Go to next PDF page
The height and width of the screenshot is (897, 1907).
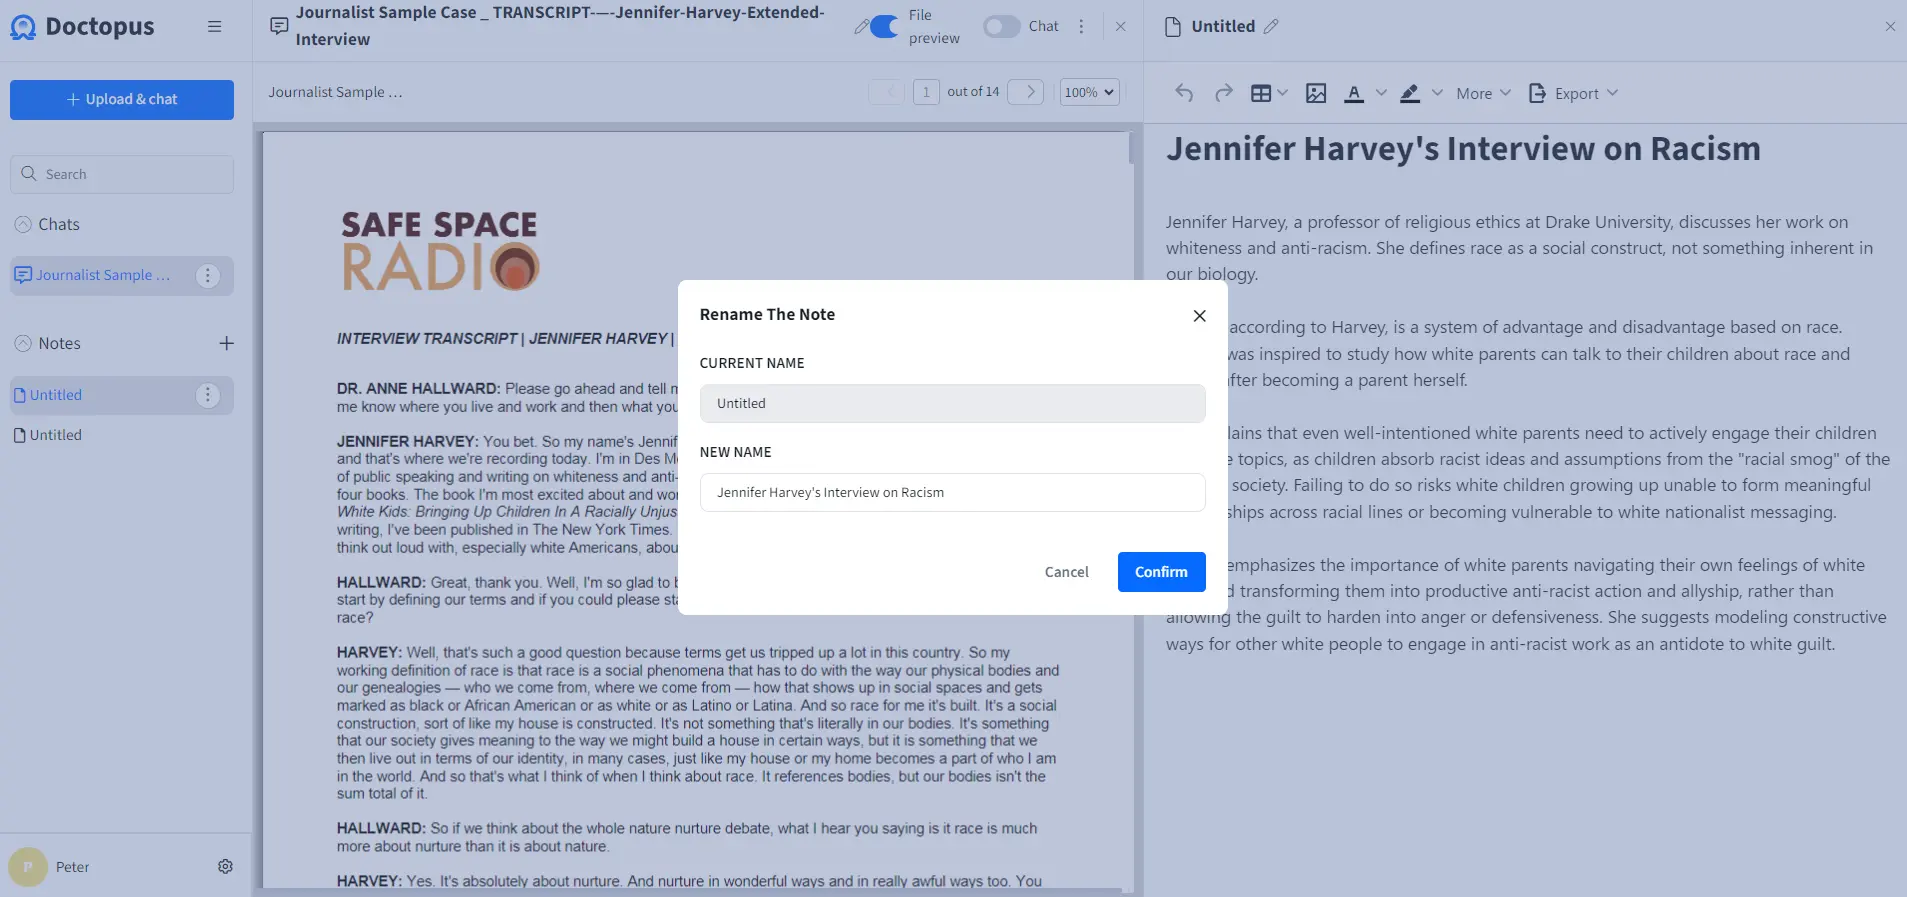1026,92
